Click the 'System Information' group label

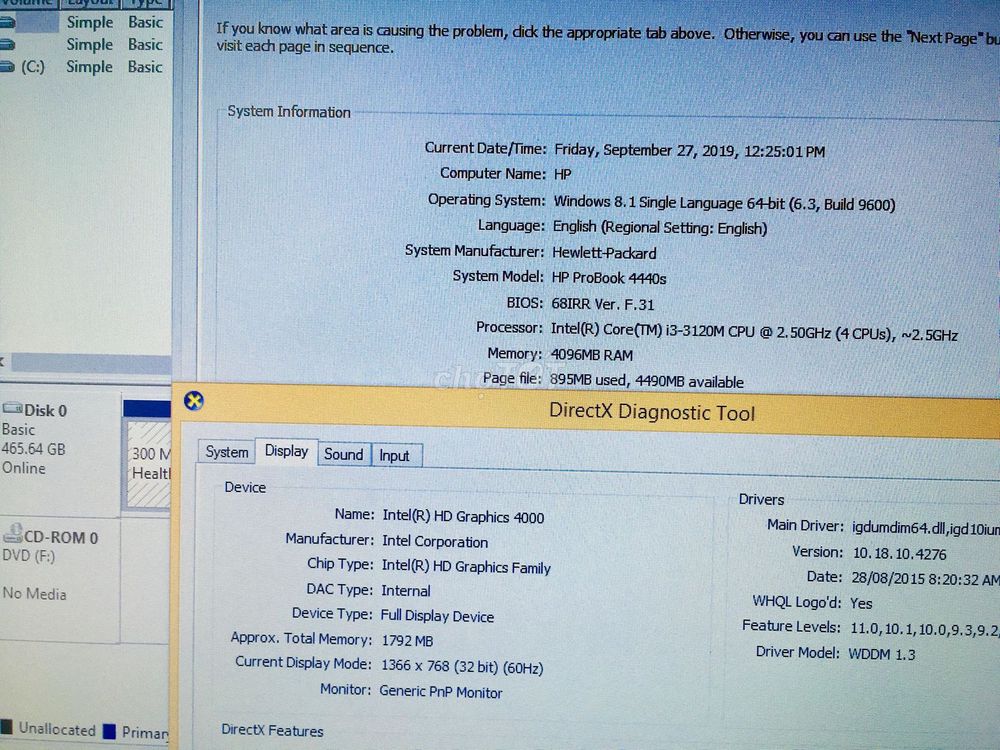(289, 112)
